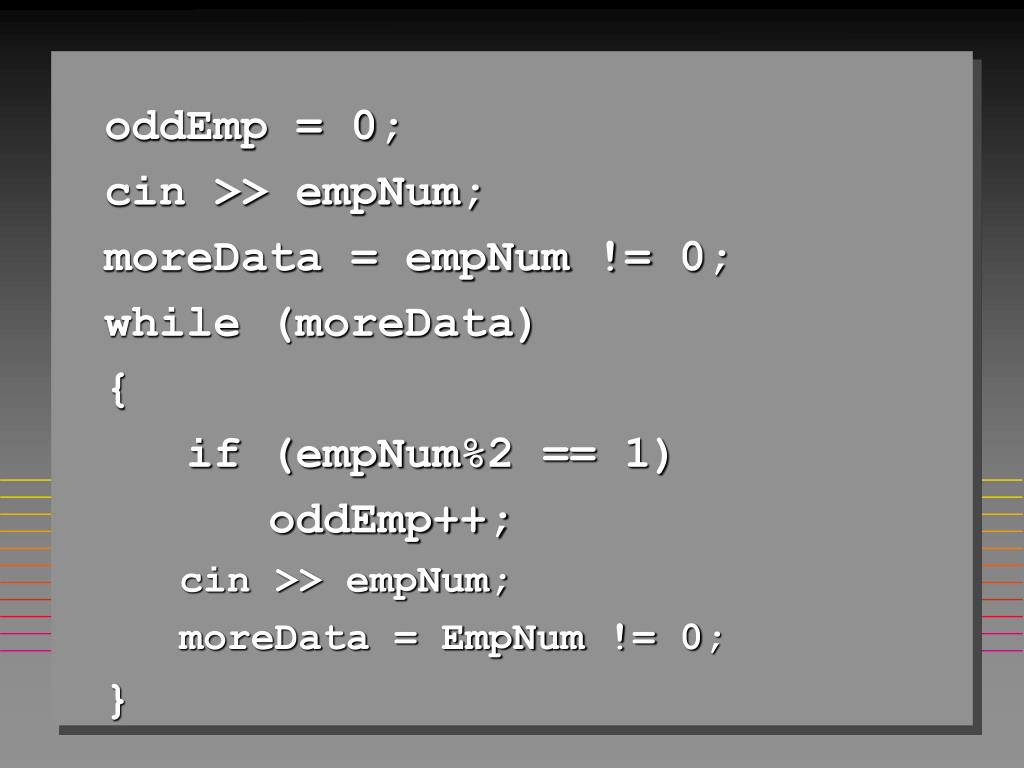Click the '%2' modulus expression

[x=487, y=453]
